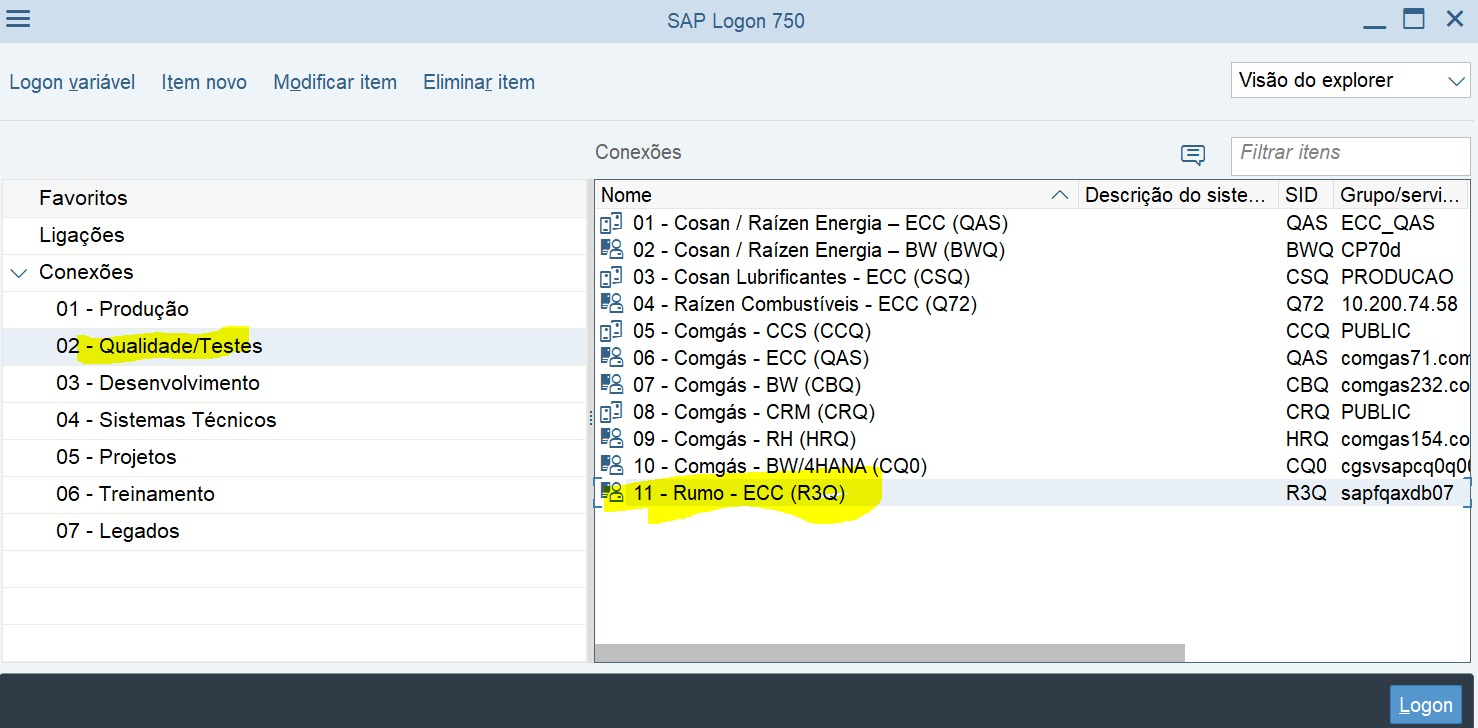Focus the Filtrar itens search field
The height and width of the screenshot is (728, 1478).
pyautogui.click(x=1350, y=156)
